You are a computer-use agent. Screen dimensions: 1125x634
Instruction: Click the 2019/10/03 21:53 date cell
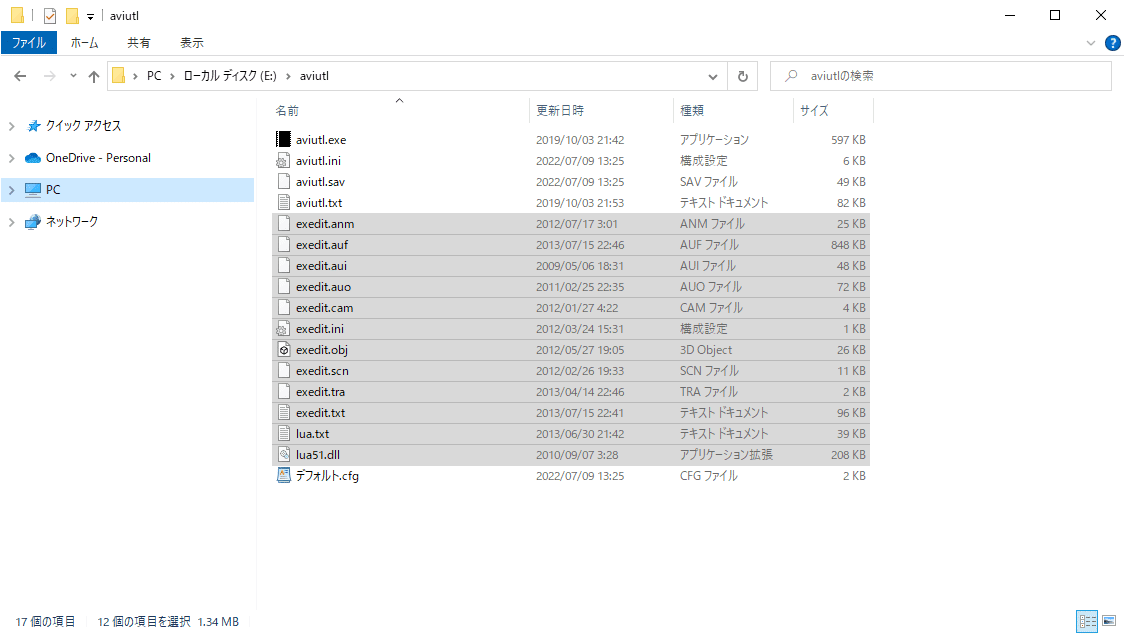click(x=580, y=203)
